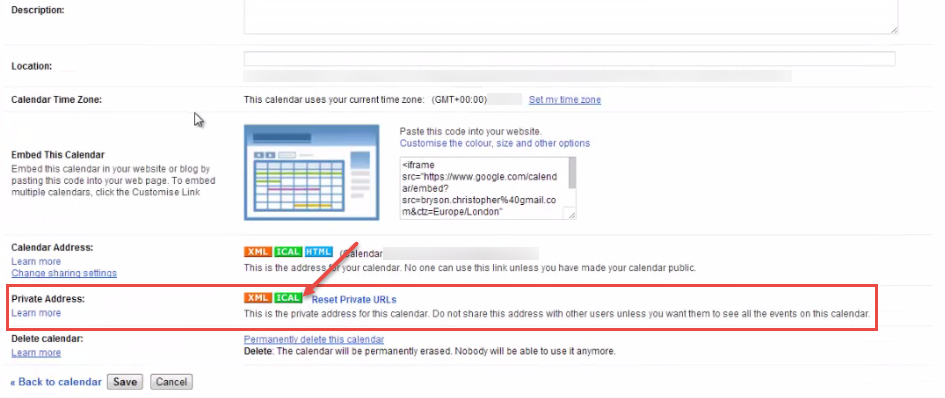Click the orange XML badge in Private Address
The height and width of the screenshot is (398, 945).
click(x=257, y=298)
